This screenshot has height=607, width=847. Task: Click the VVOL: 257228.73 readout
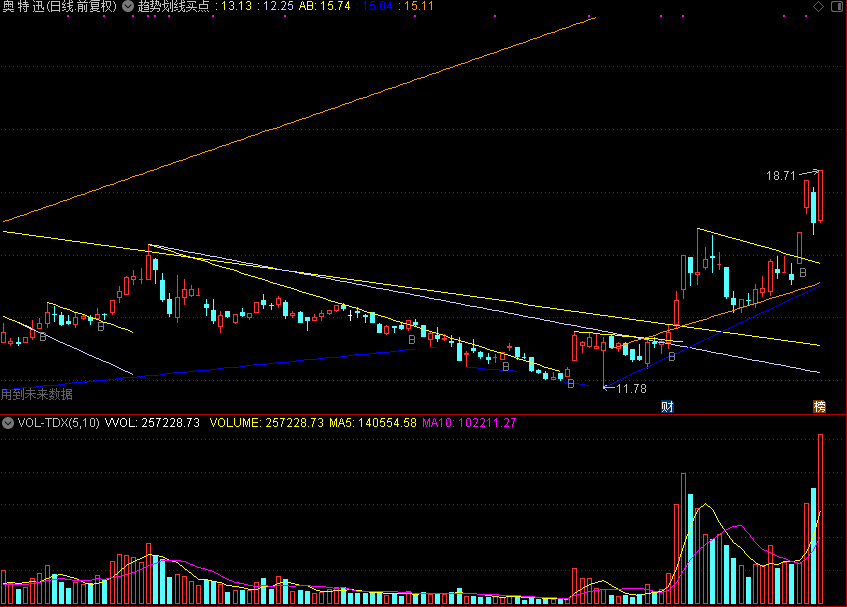(152, 423)
